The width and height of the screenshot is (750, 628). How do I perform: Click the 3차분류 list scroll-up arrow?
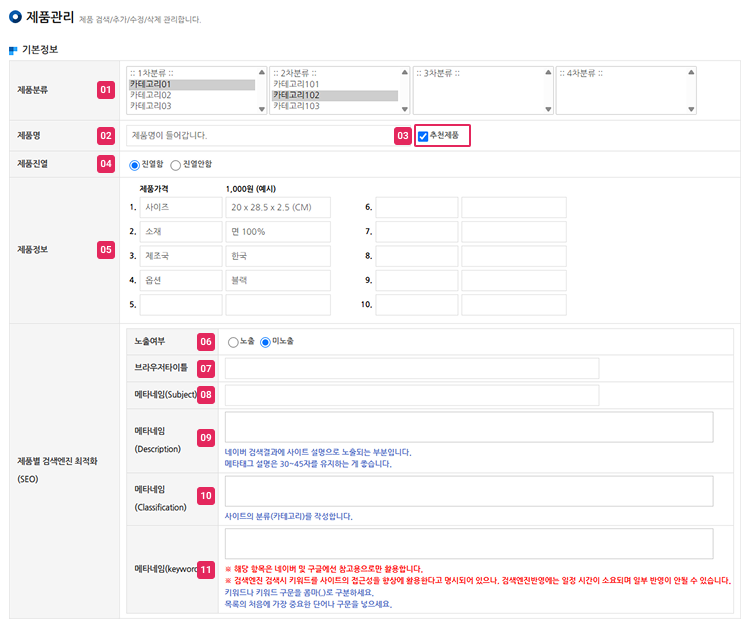548,73
